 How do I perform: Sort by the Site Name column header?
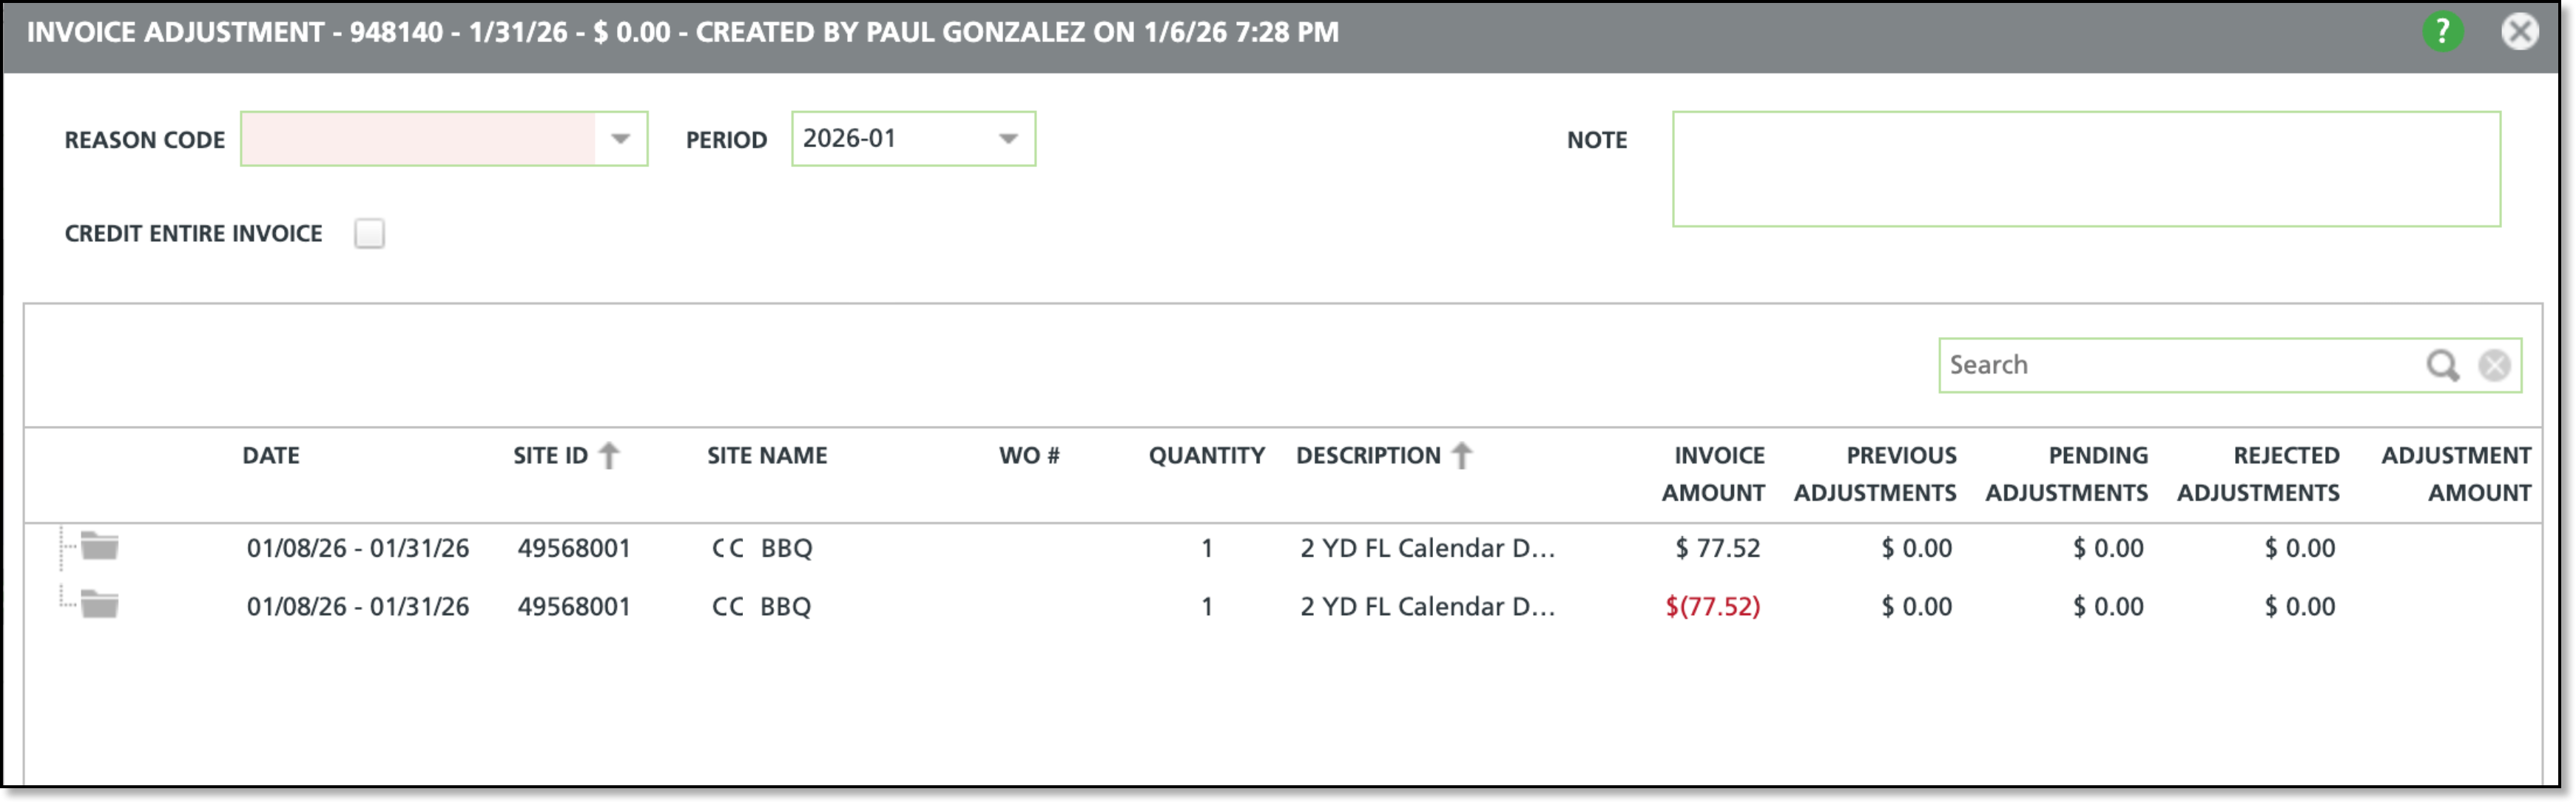click(767, 456)
